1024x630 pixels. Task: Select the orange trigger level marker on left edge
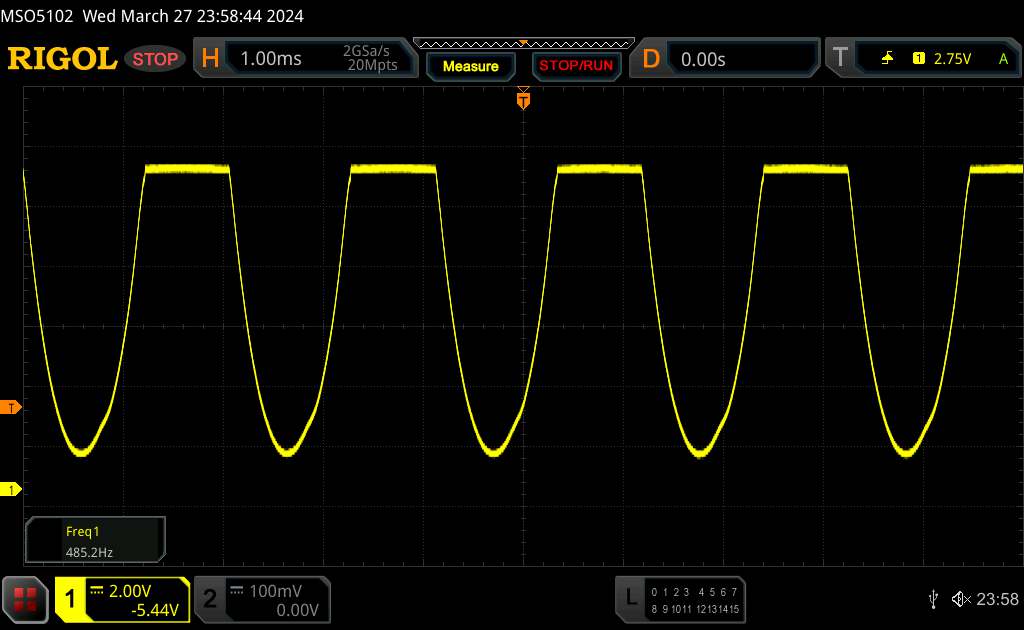click(11, 407)
